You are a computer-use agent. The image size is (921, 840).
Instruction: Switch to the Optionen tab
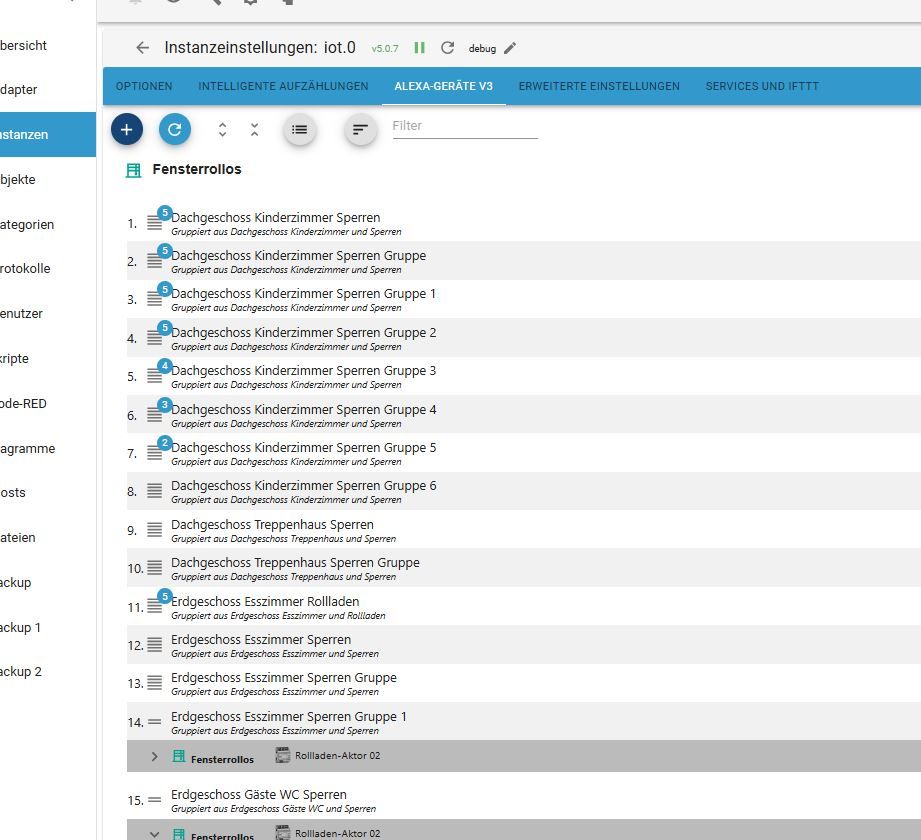[144, 86]
